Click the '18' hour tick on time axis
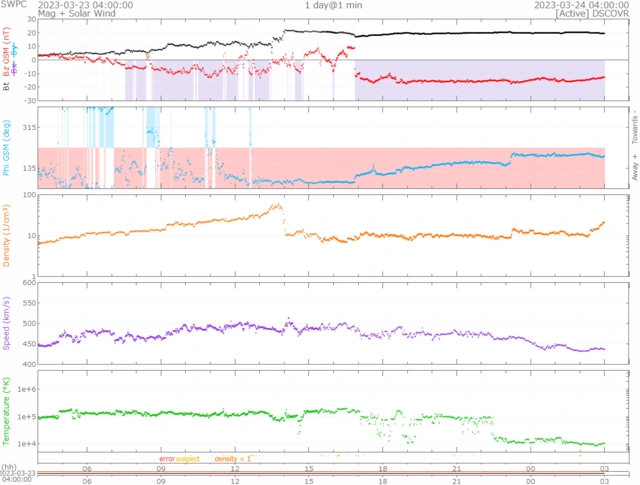The width and height of the screenshot is (640, 485). [x=382, y=468]
